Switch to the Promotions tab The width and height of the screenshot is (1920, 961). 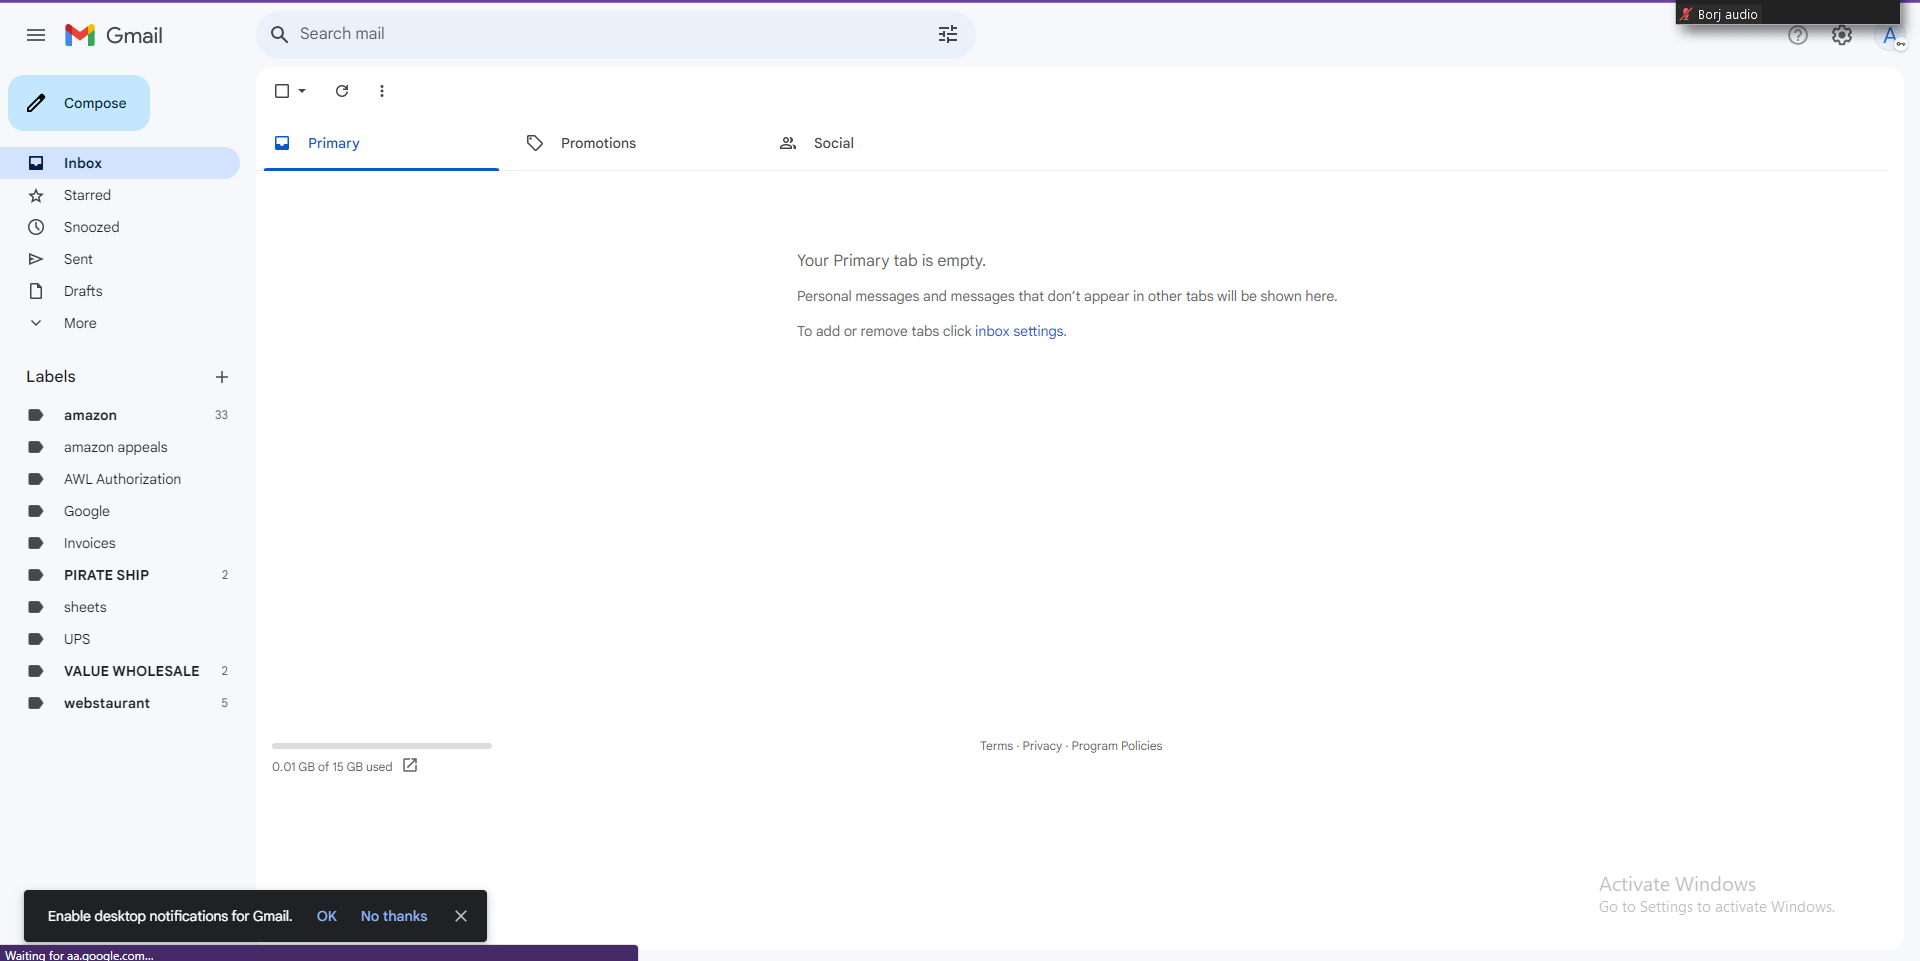point(634,143)
